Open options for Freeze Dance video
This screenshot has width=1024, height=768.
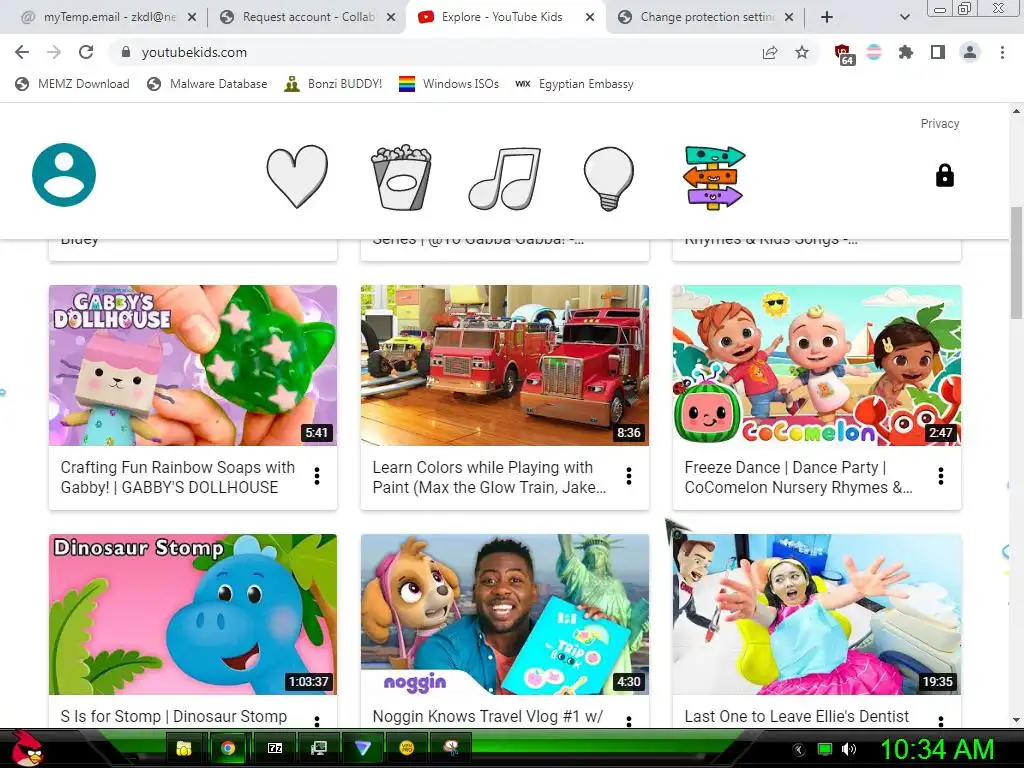point(941,476)
